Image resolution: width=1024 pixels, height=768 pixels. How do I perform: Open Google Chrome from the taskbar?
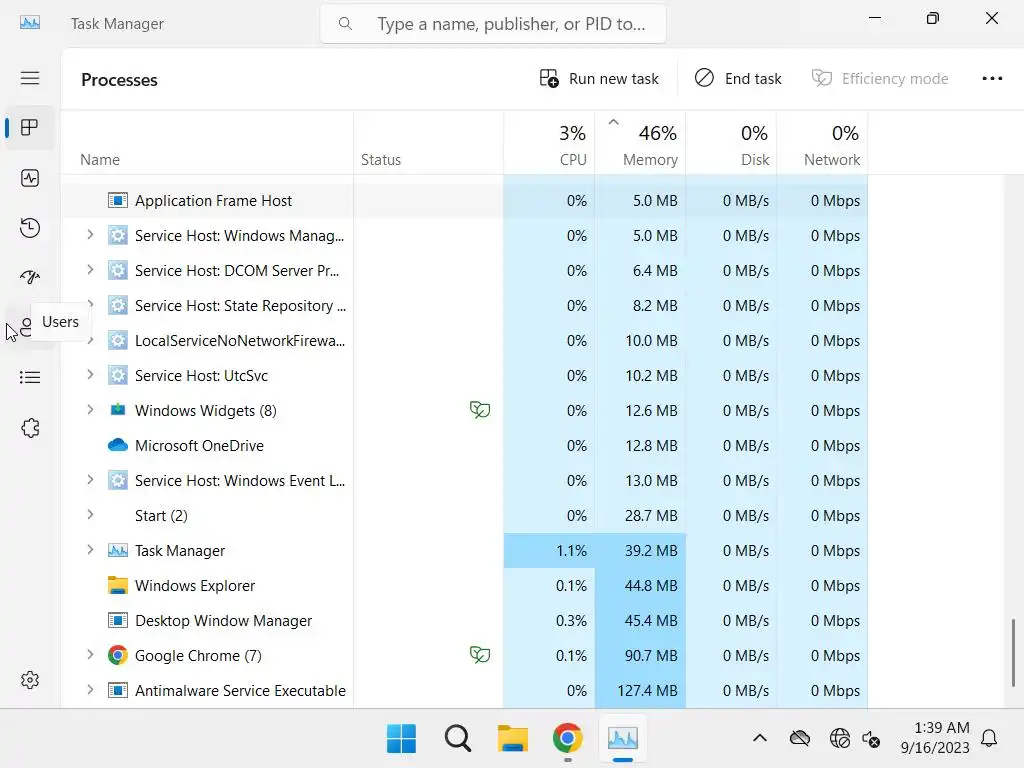coord(568,739)
